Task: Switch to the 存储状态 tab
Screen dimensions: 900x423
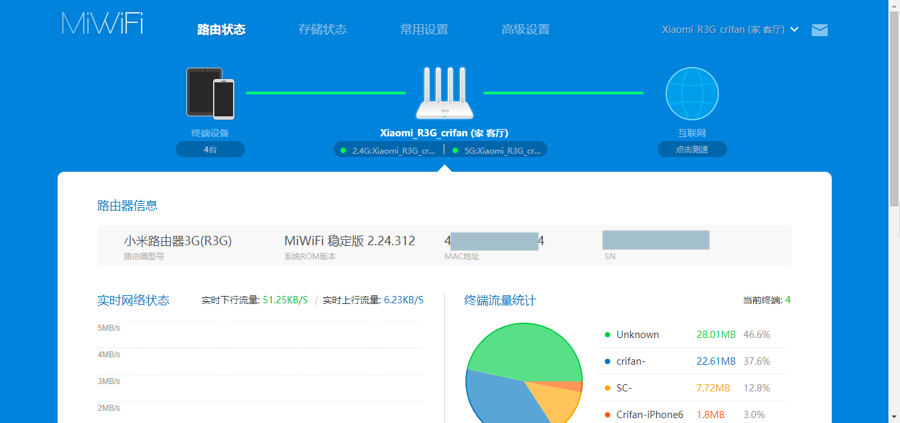Action: (x=323, y=30)
